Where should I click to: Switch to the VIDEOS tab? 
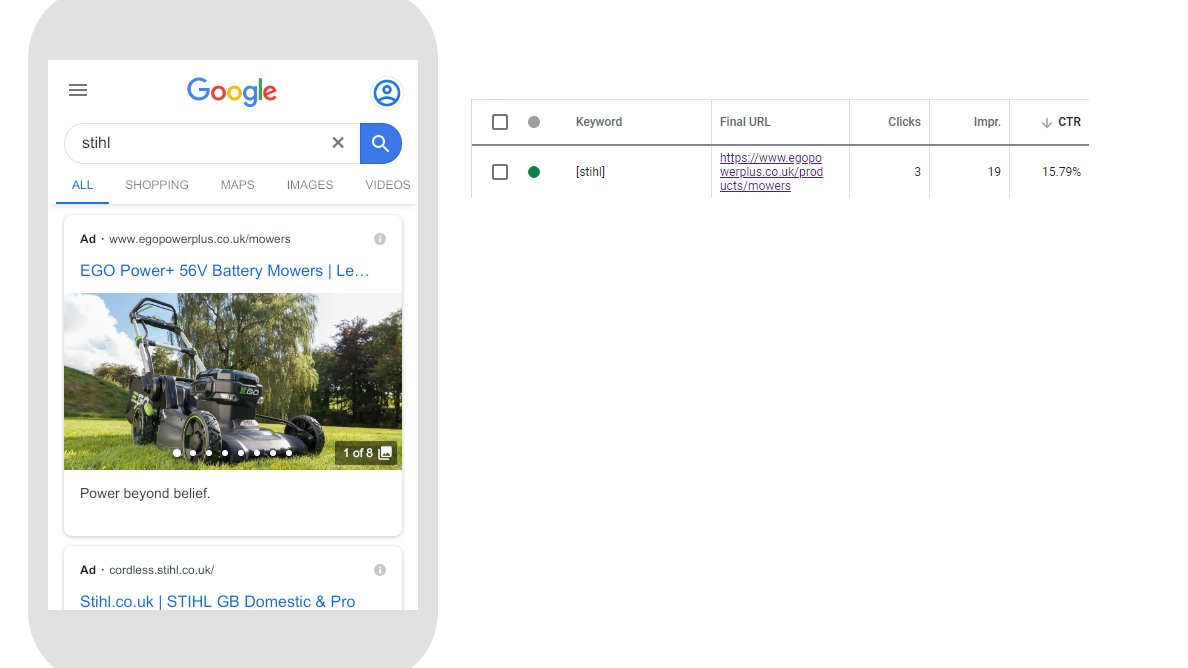click(388, 185)
